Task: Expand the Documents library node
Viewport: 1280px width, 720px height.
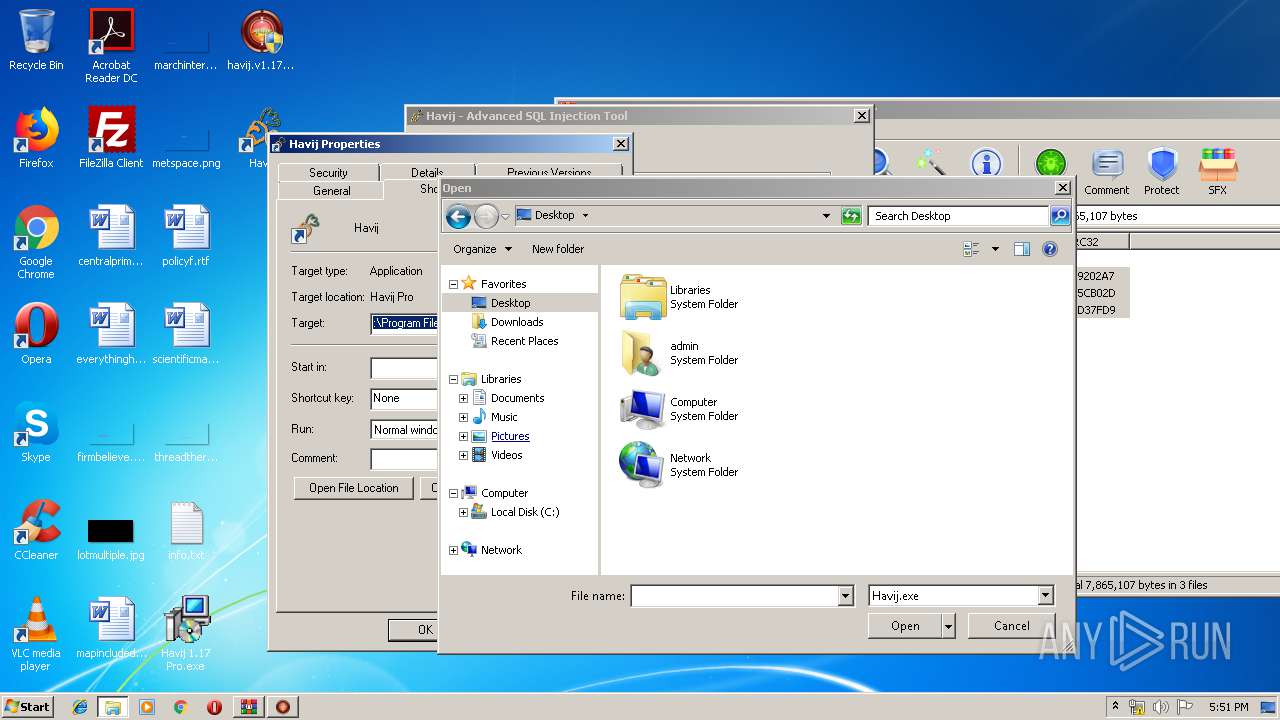Action: 463,398
